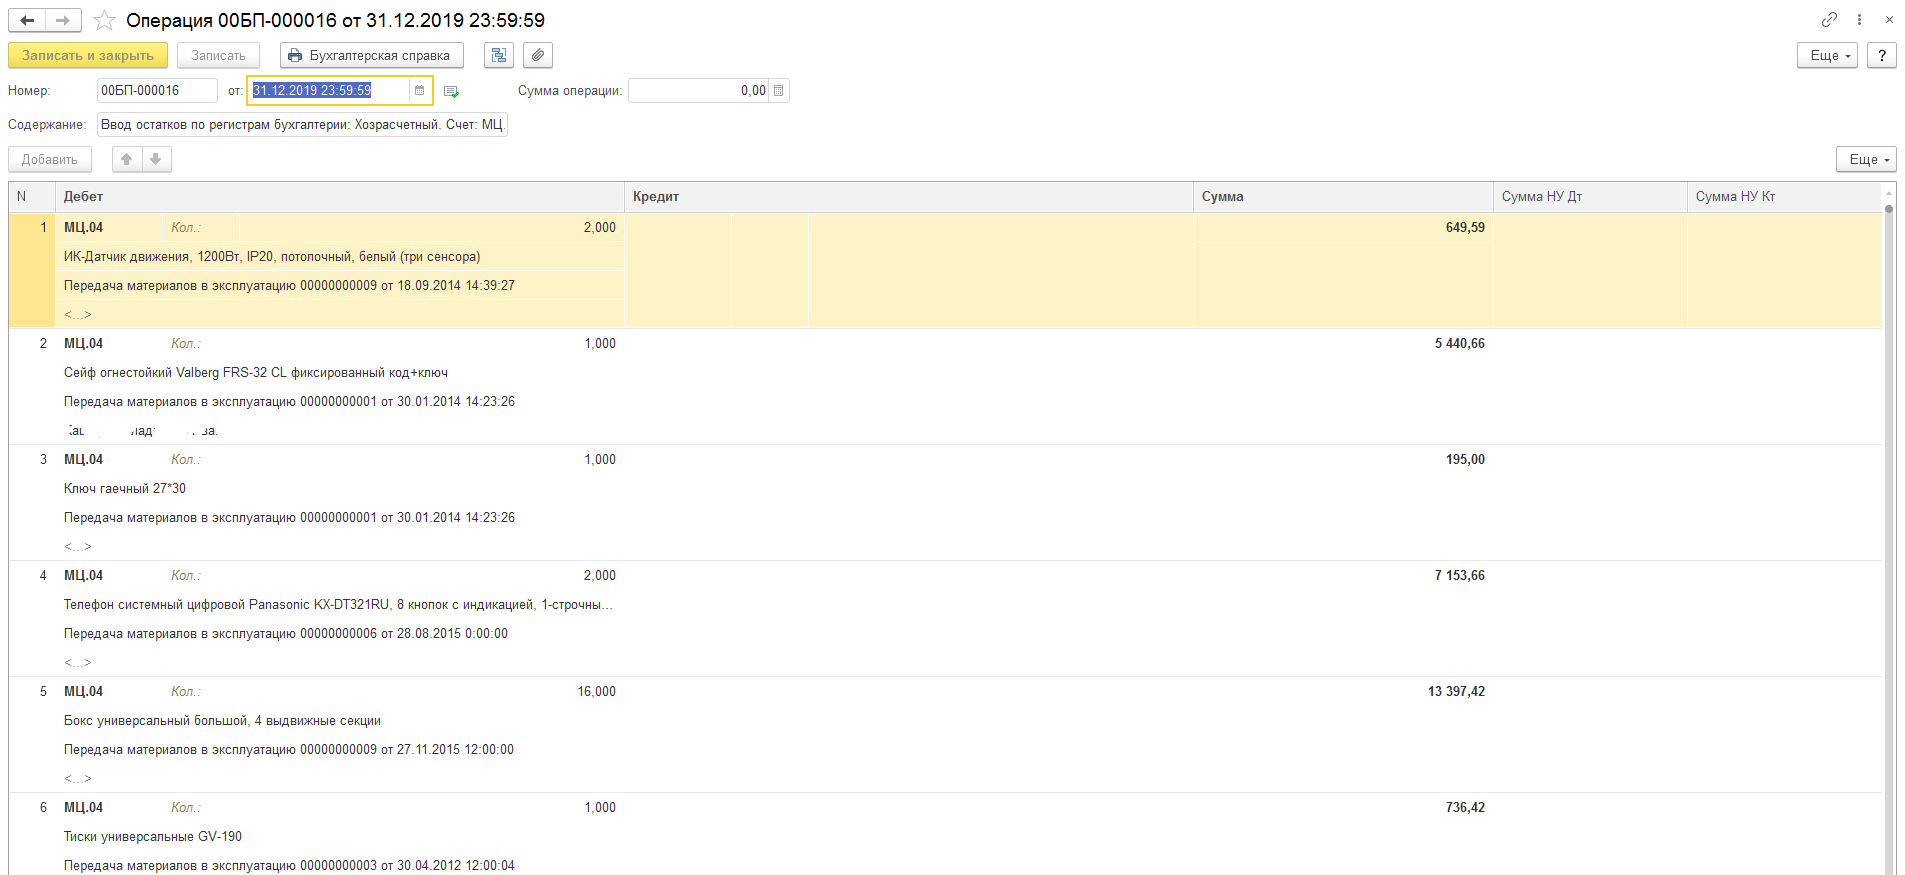Screen dimensions: 1905x875
Task: Select document 0000000003 от 30.04.2012
Action: (340, 866)
